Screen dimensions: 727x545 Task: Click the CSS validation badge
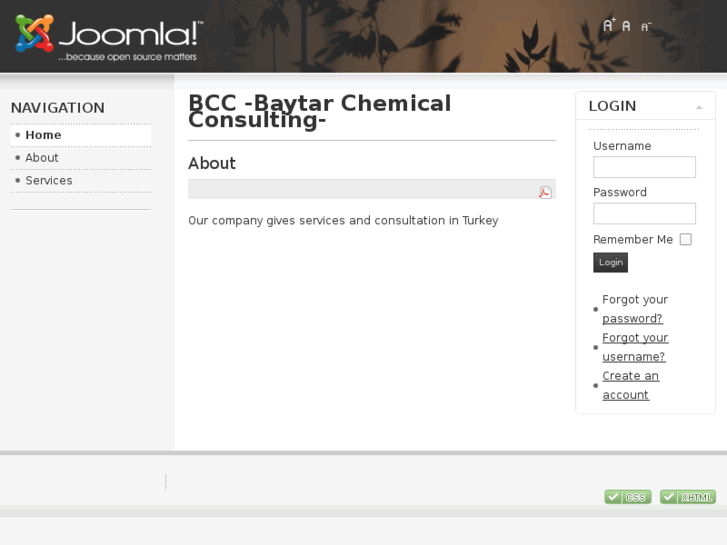(x=627, y=497)
